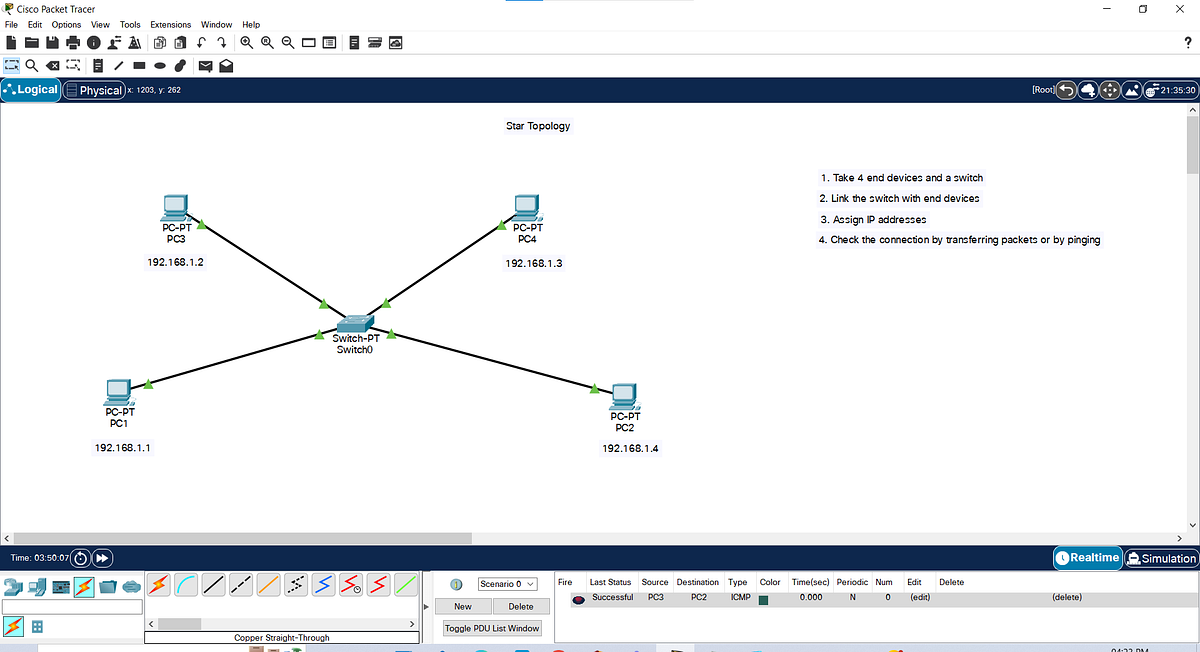Screen dimensions: 1200x652
Task: Select the Delete tool in the drawing toolbar
Action: click(x=53, y=65)
